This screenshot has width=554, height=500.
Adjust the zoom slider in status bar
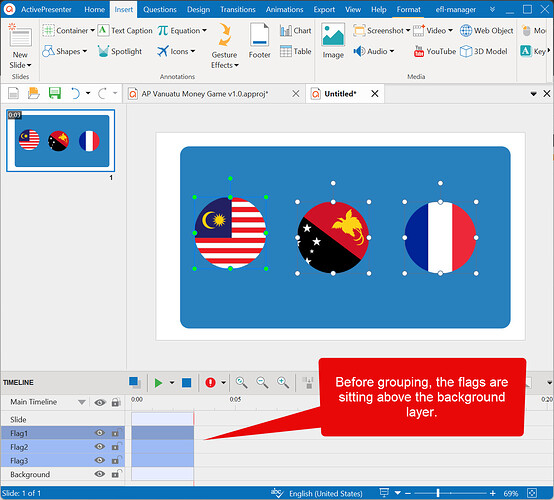click(x=438, y=493)
